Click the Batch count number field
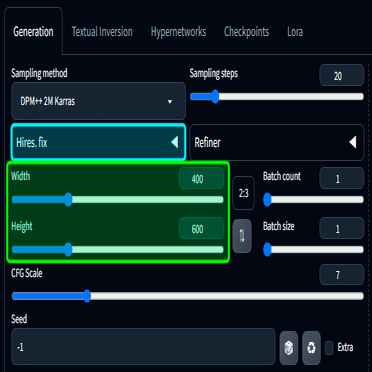Viewport: 372px width, 372px height. tap(342, 178)
